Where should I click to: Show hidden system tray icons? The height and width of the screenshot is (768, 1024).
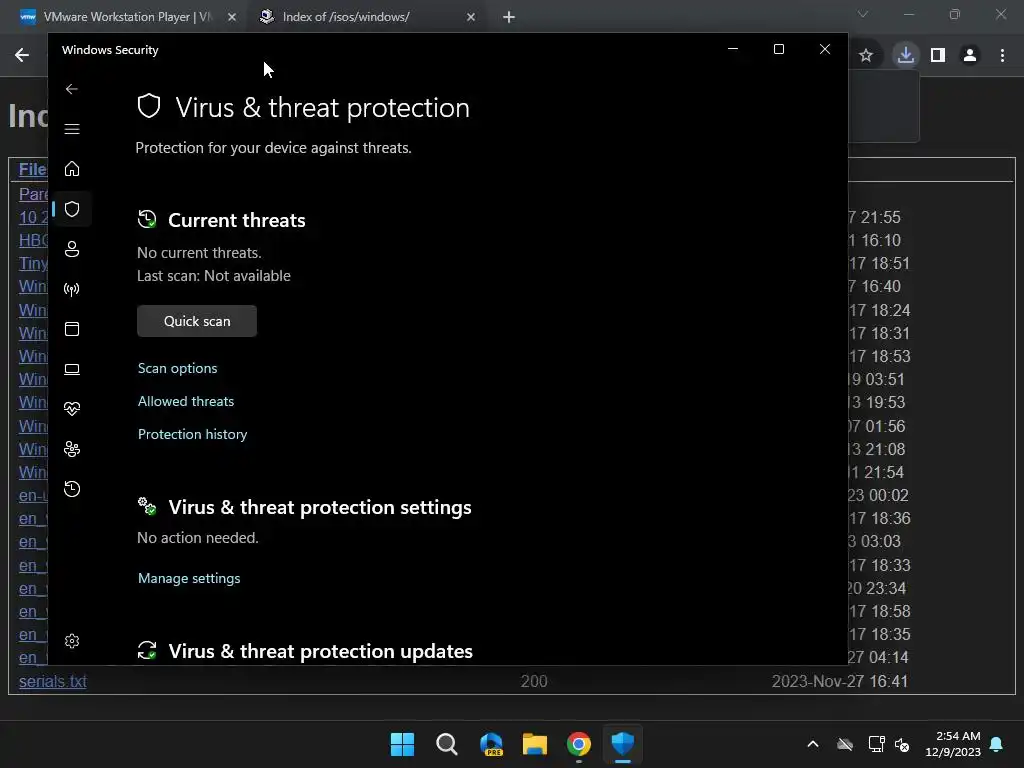tap(813, 744)
